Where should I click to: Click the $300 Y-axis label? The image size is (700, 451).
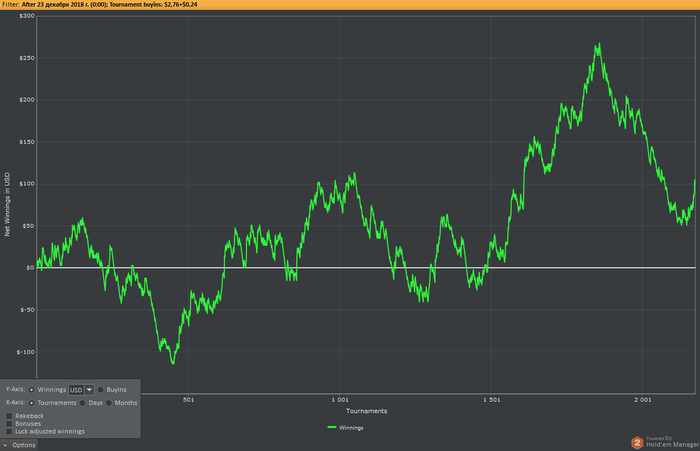[x=27, y=16]
